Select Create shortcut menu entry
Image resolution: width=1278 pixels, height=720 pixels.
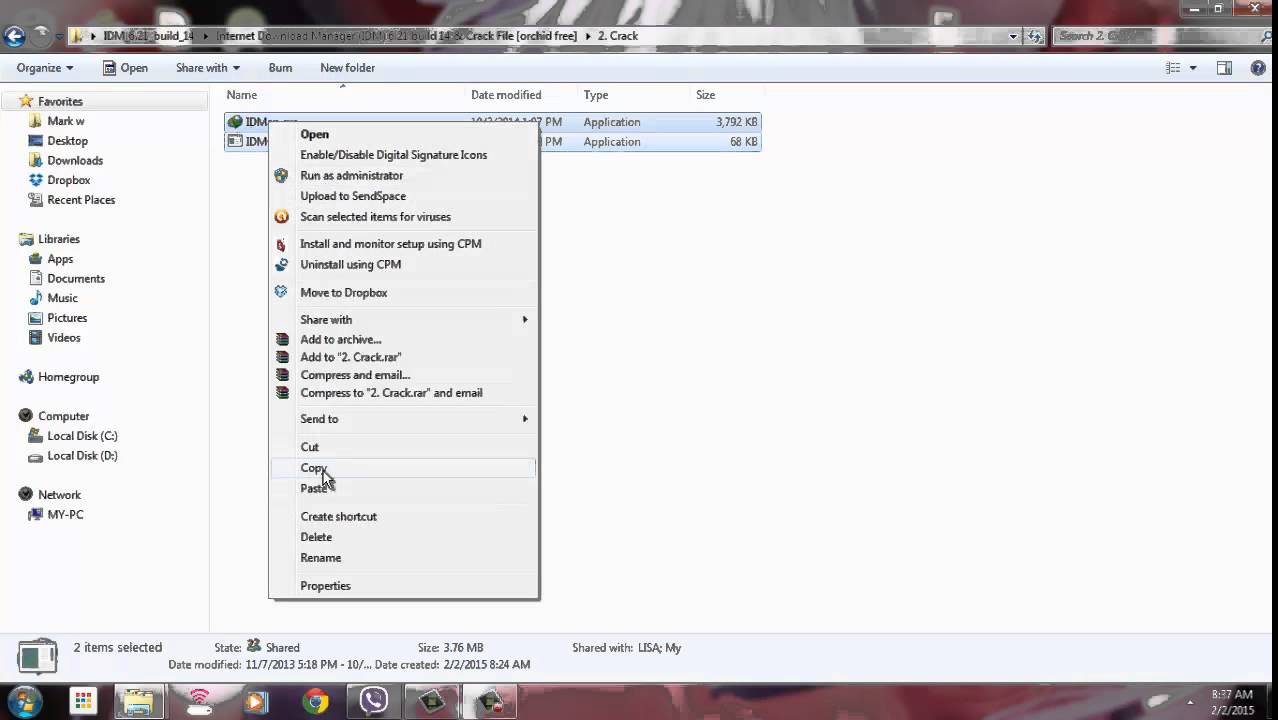(x=404, y=517)
